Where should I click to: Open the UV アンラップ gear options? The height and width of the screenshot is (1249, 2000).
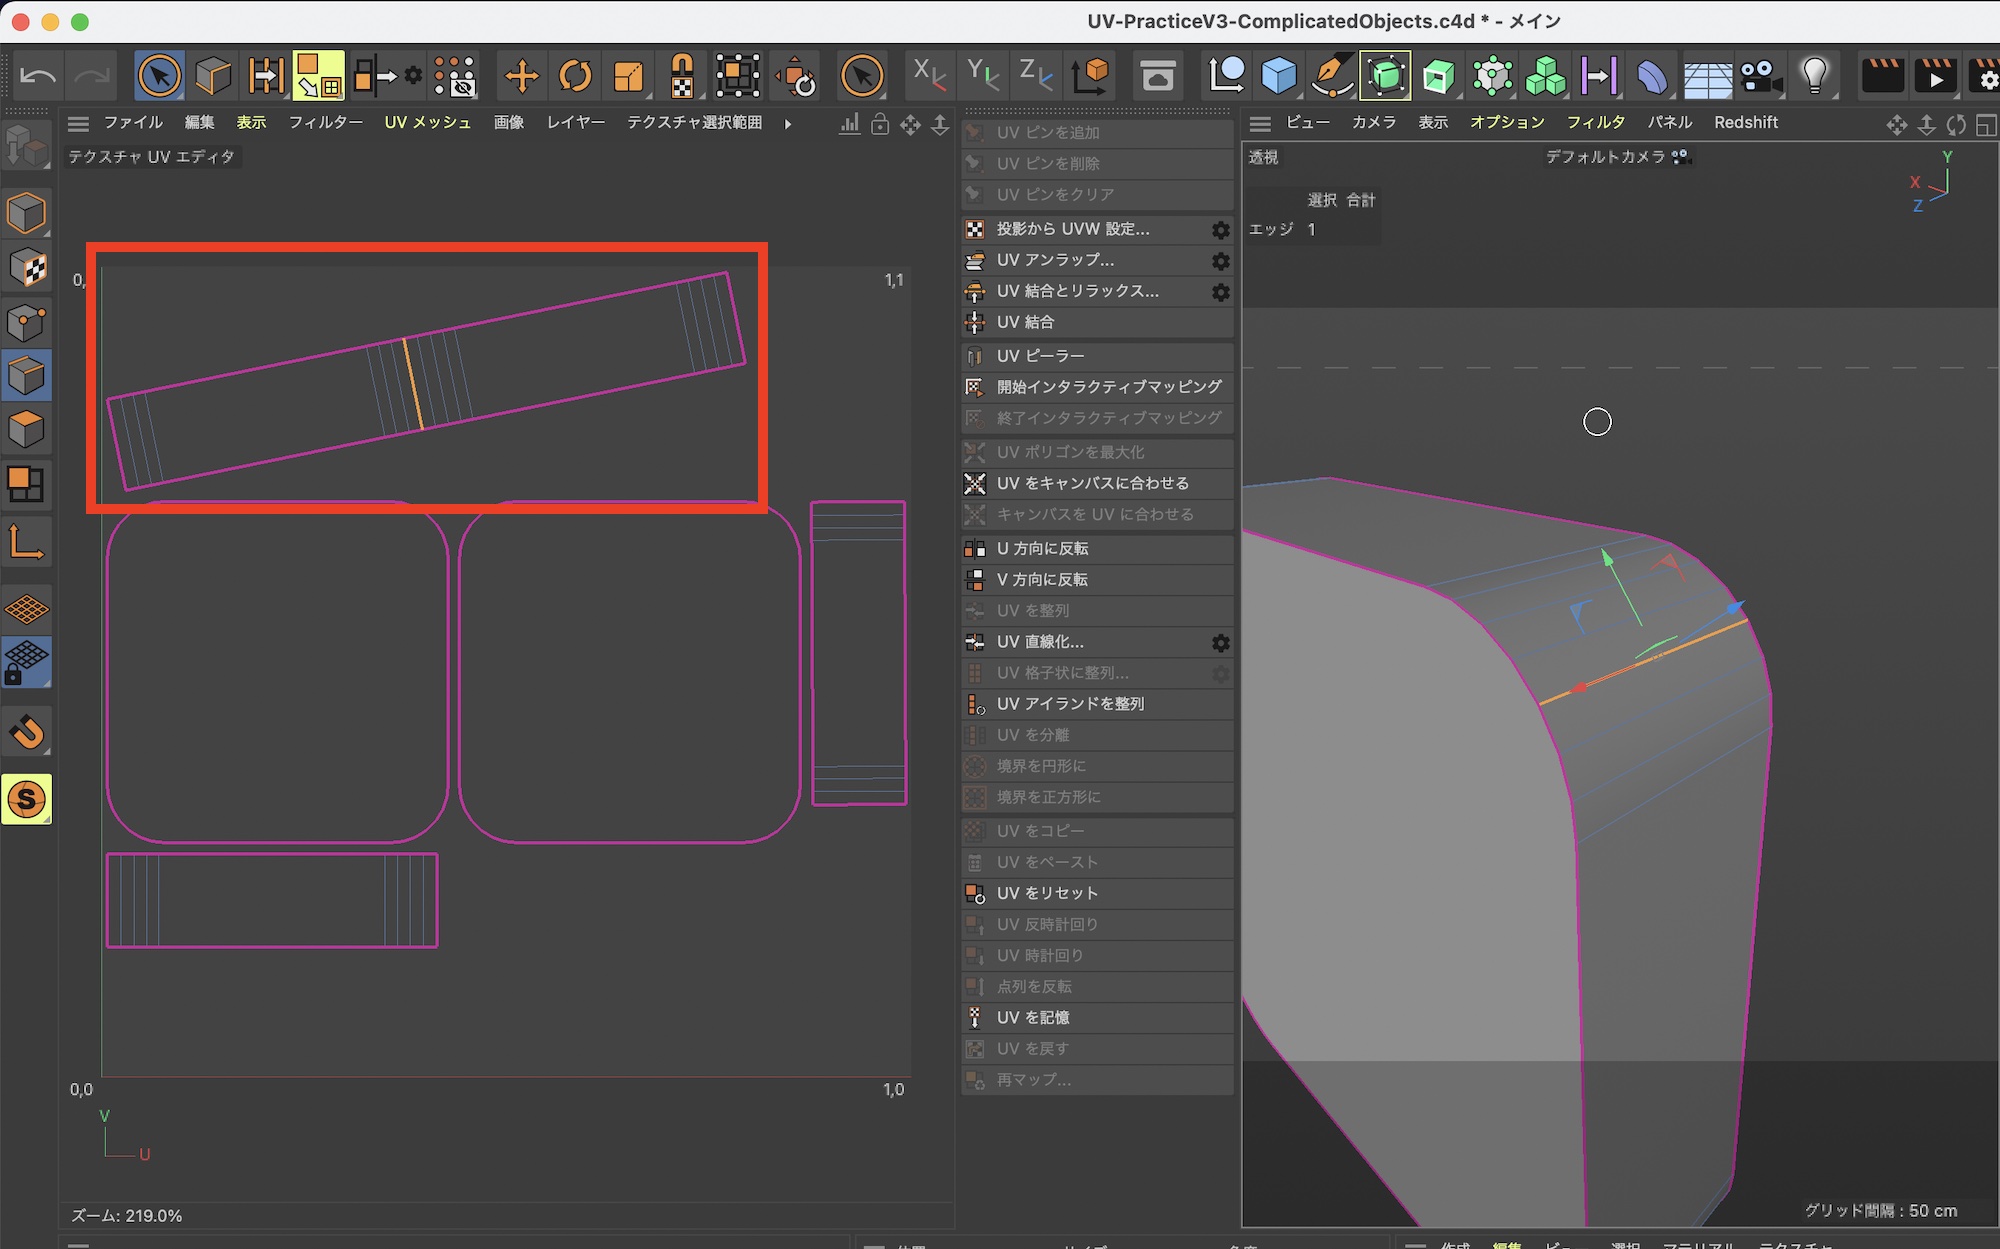1220,261
